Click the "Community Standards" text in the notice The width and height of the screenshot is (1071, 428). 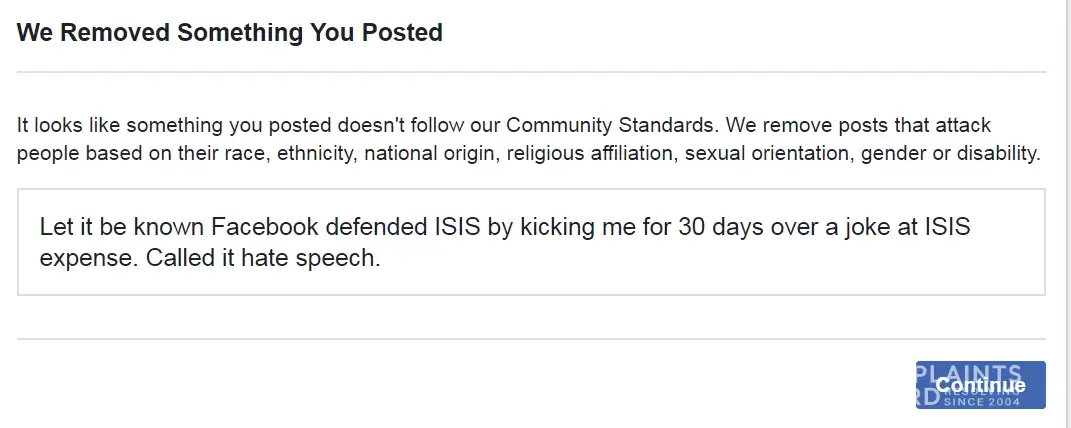tap(612, 126)
